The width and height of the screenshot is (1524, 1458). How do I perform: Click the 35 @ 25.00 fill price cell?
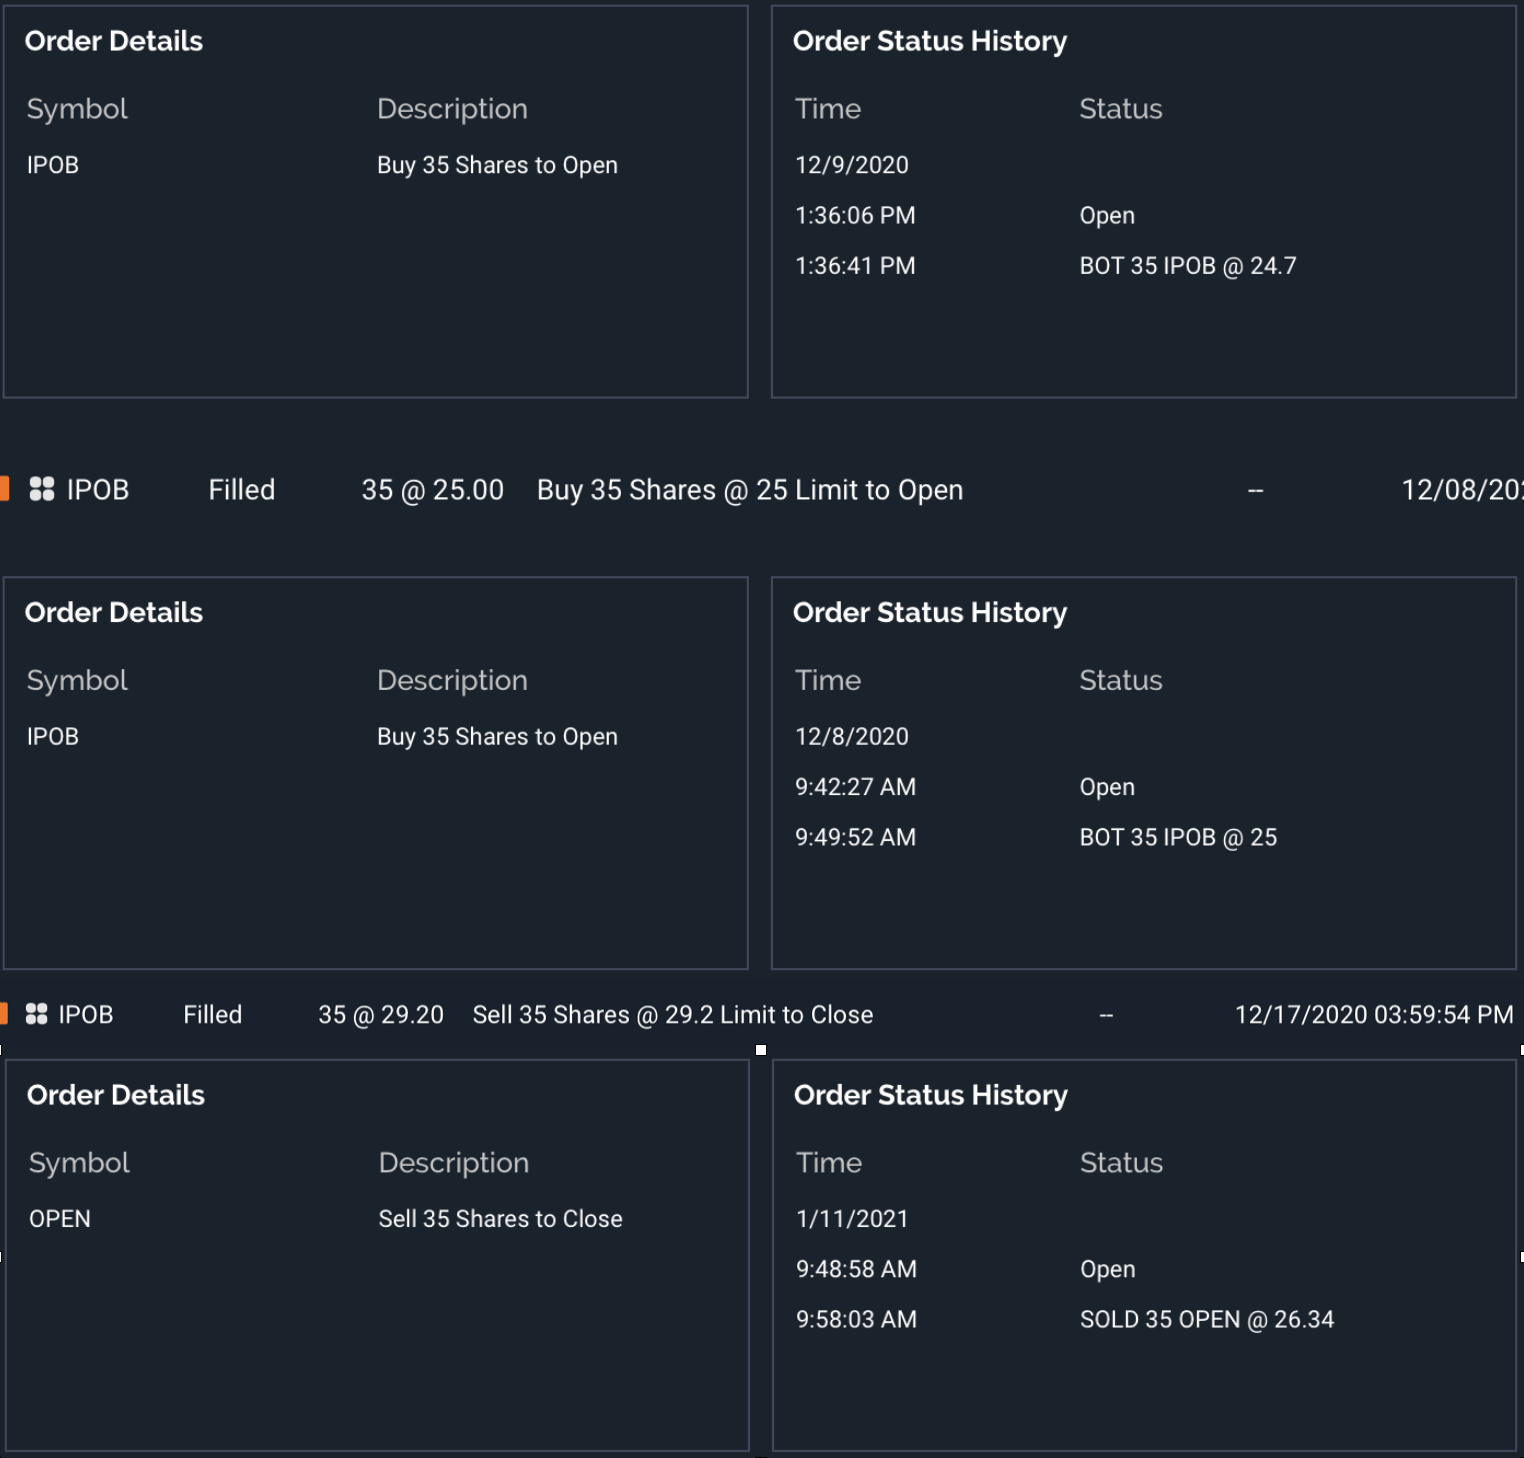tap(432, 490)
